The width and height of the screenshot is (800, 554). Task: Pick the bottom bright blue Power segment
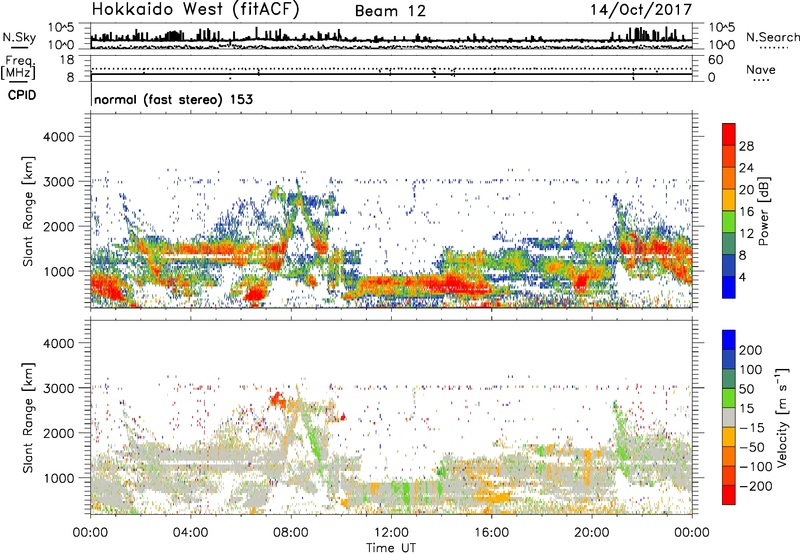coord(729,287)
